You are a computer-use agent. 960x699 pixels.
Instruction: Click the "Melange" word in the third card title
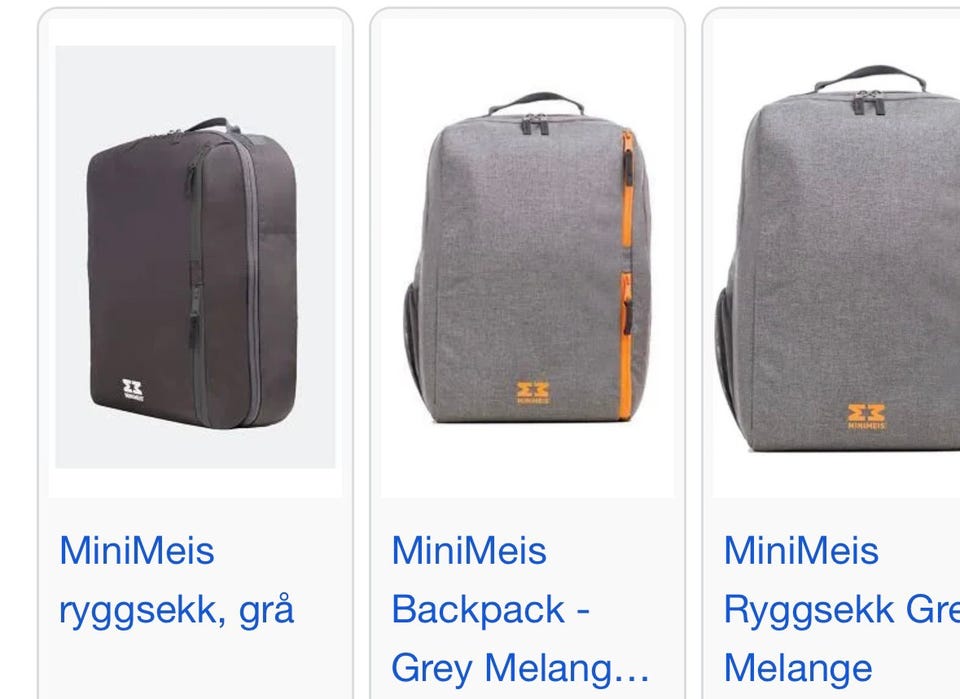point(798,668)
